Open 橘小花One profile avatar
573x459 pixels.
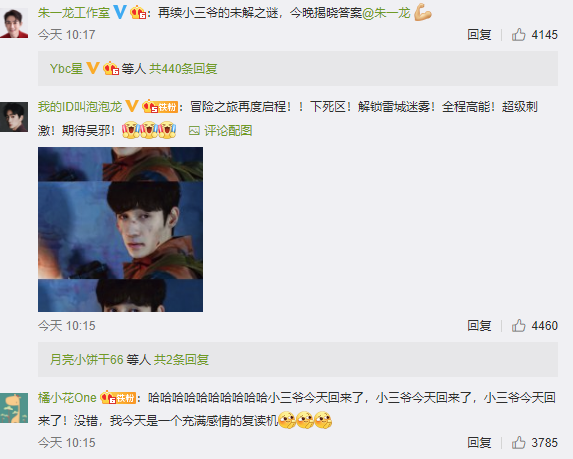click(x=14, y=408)
